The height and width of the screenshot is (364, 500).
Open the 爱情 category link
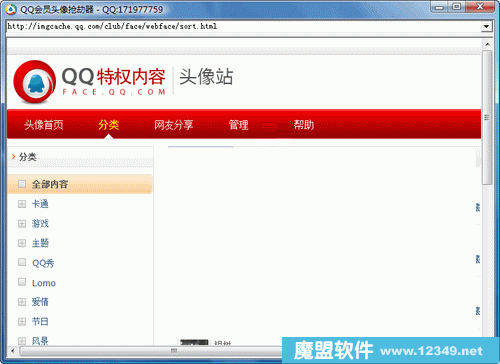click(40, 302)
